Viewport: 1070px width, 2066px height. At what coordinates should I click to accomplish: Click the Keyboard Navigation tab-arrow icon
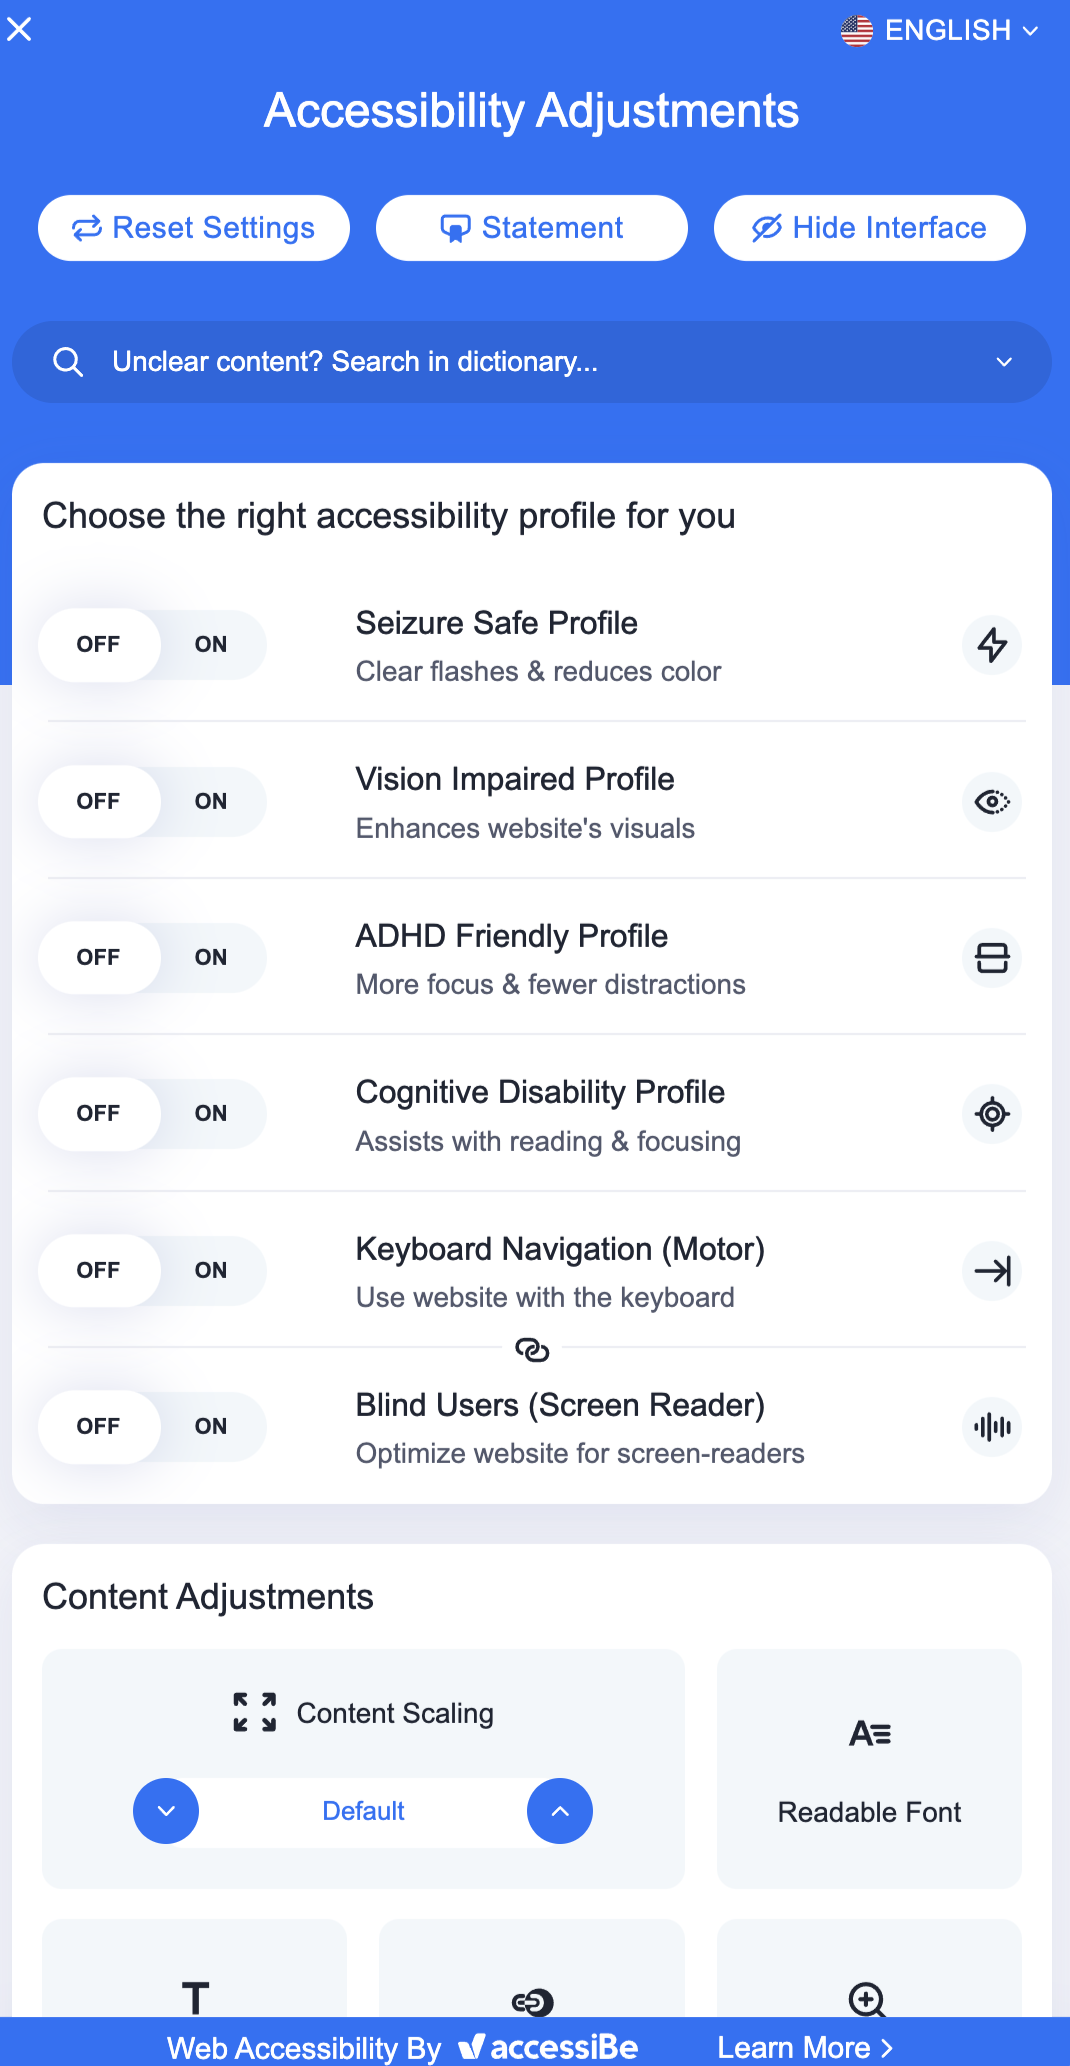click(991, 1271)
